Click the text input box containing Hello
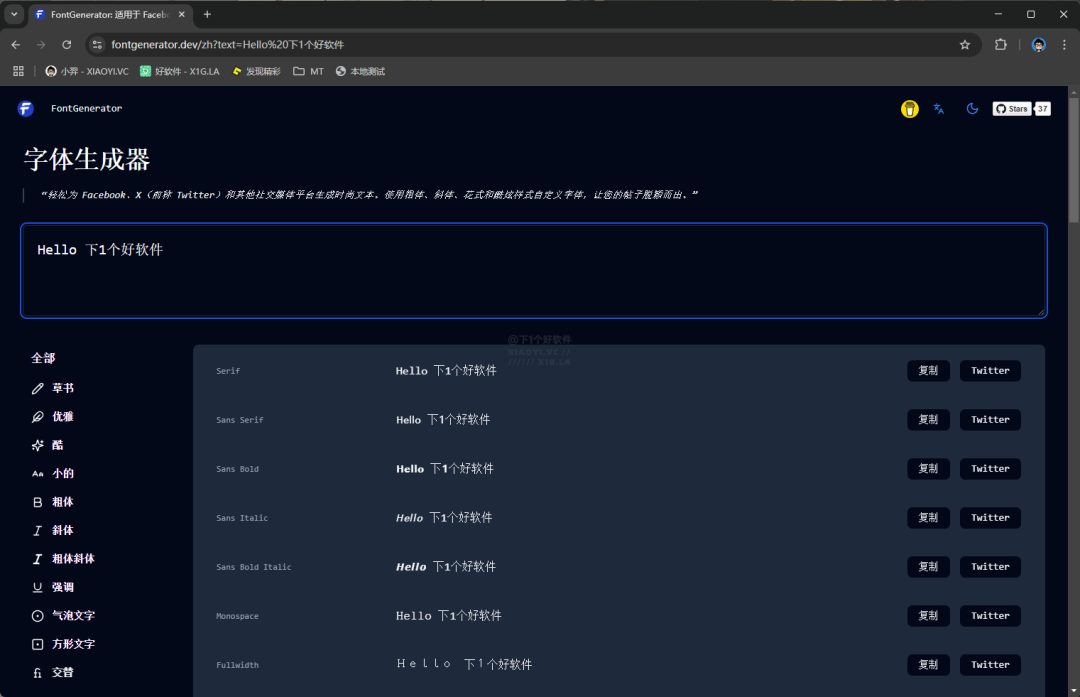 534,271
